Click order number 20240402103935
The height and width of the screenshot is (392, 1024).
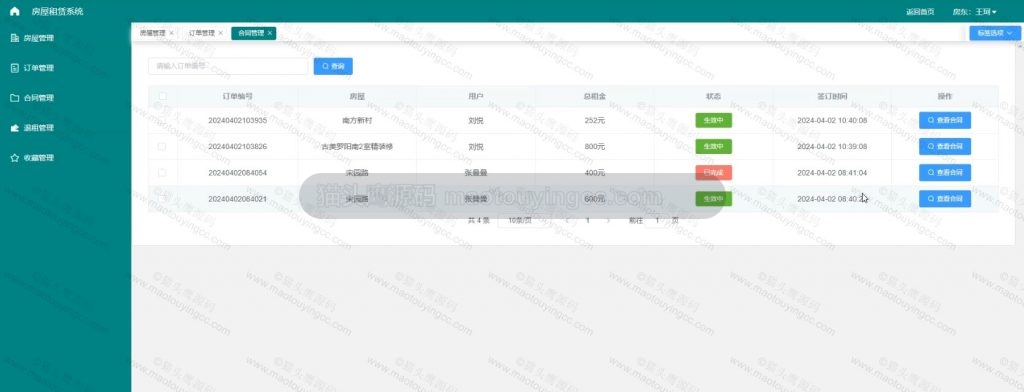[x=238, y=121]
